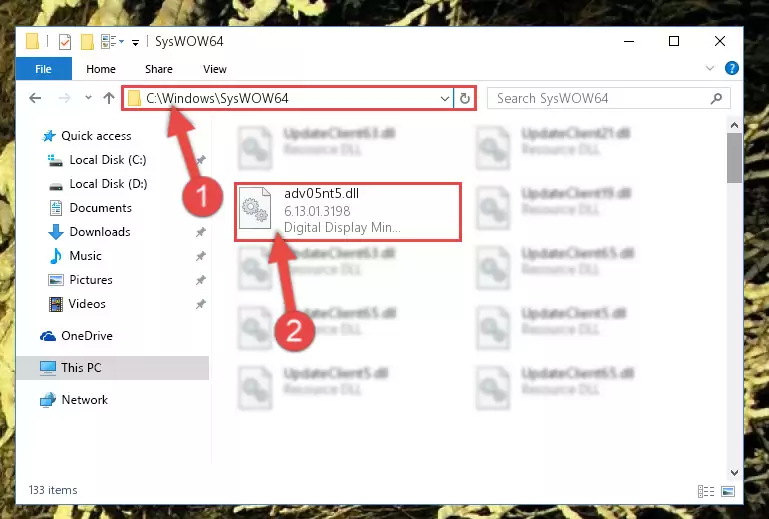Click the pin icon beside Downloads
Viewport: 769px width, 519px height.
pos(201,232)
